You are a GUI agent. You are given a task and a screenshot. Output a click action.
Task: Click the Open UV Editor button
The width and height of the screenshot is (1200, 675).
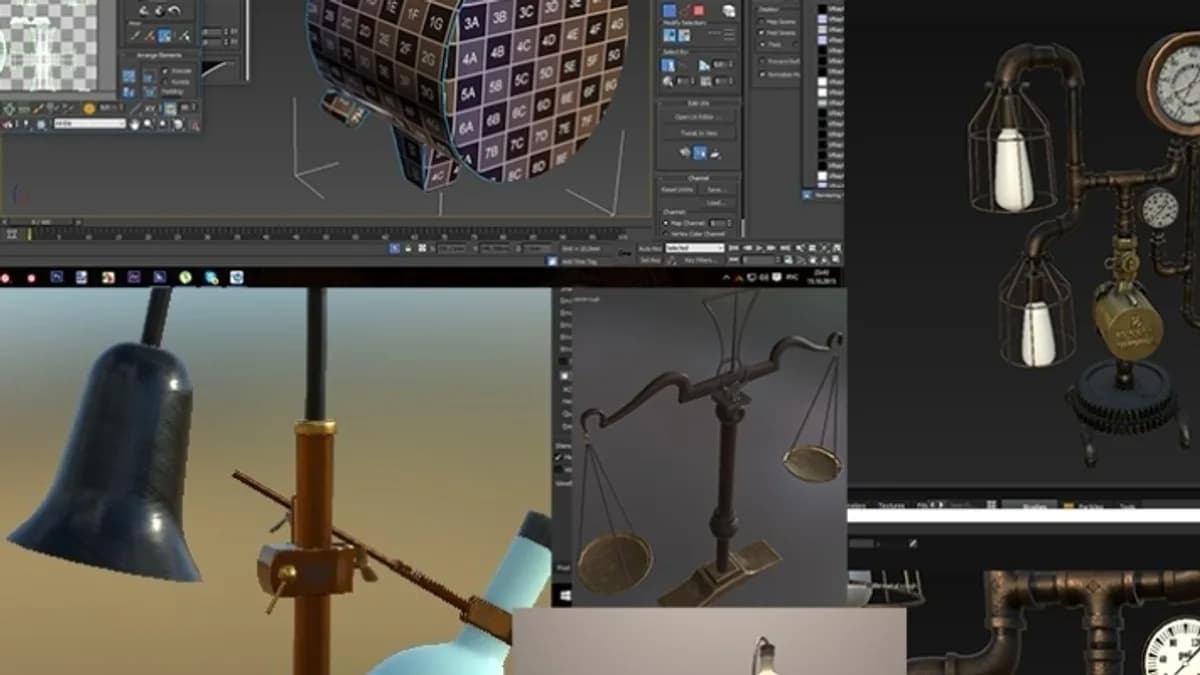(x=699, y=118)
